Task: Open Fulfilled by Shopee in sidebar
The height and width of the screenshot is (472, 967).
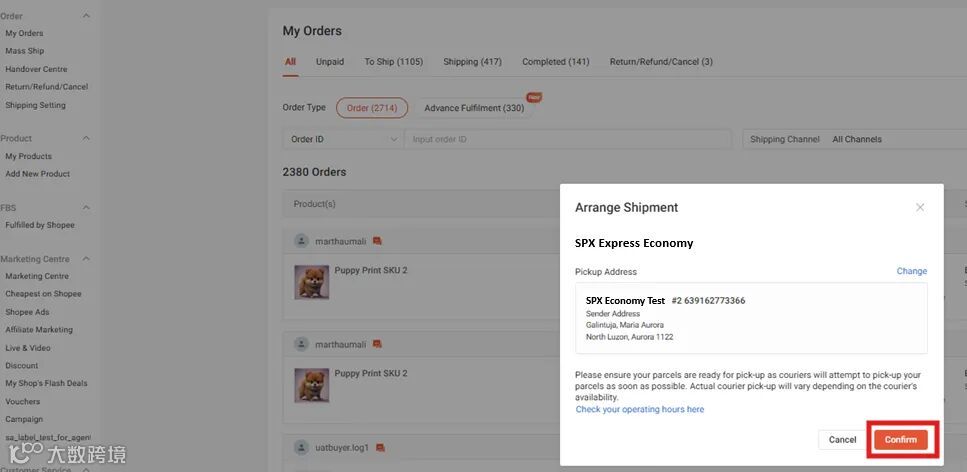Action: coord(39,225)
